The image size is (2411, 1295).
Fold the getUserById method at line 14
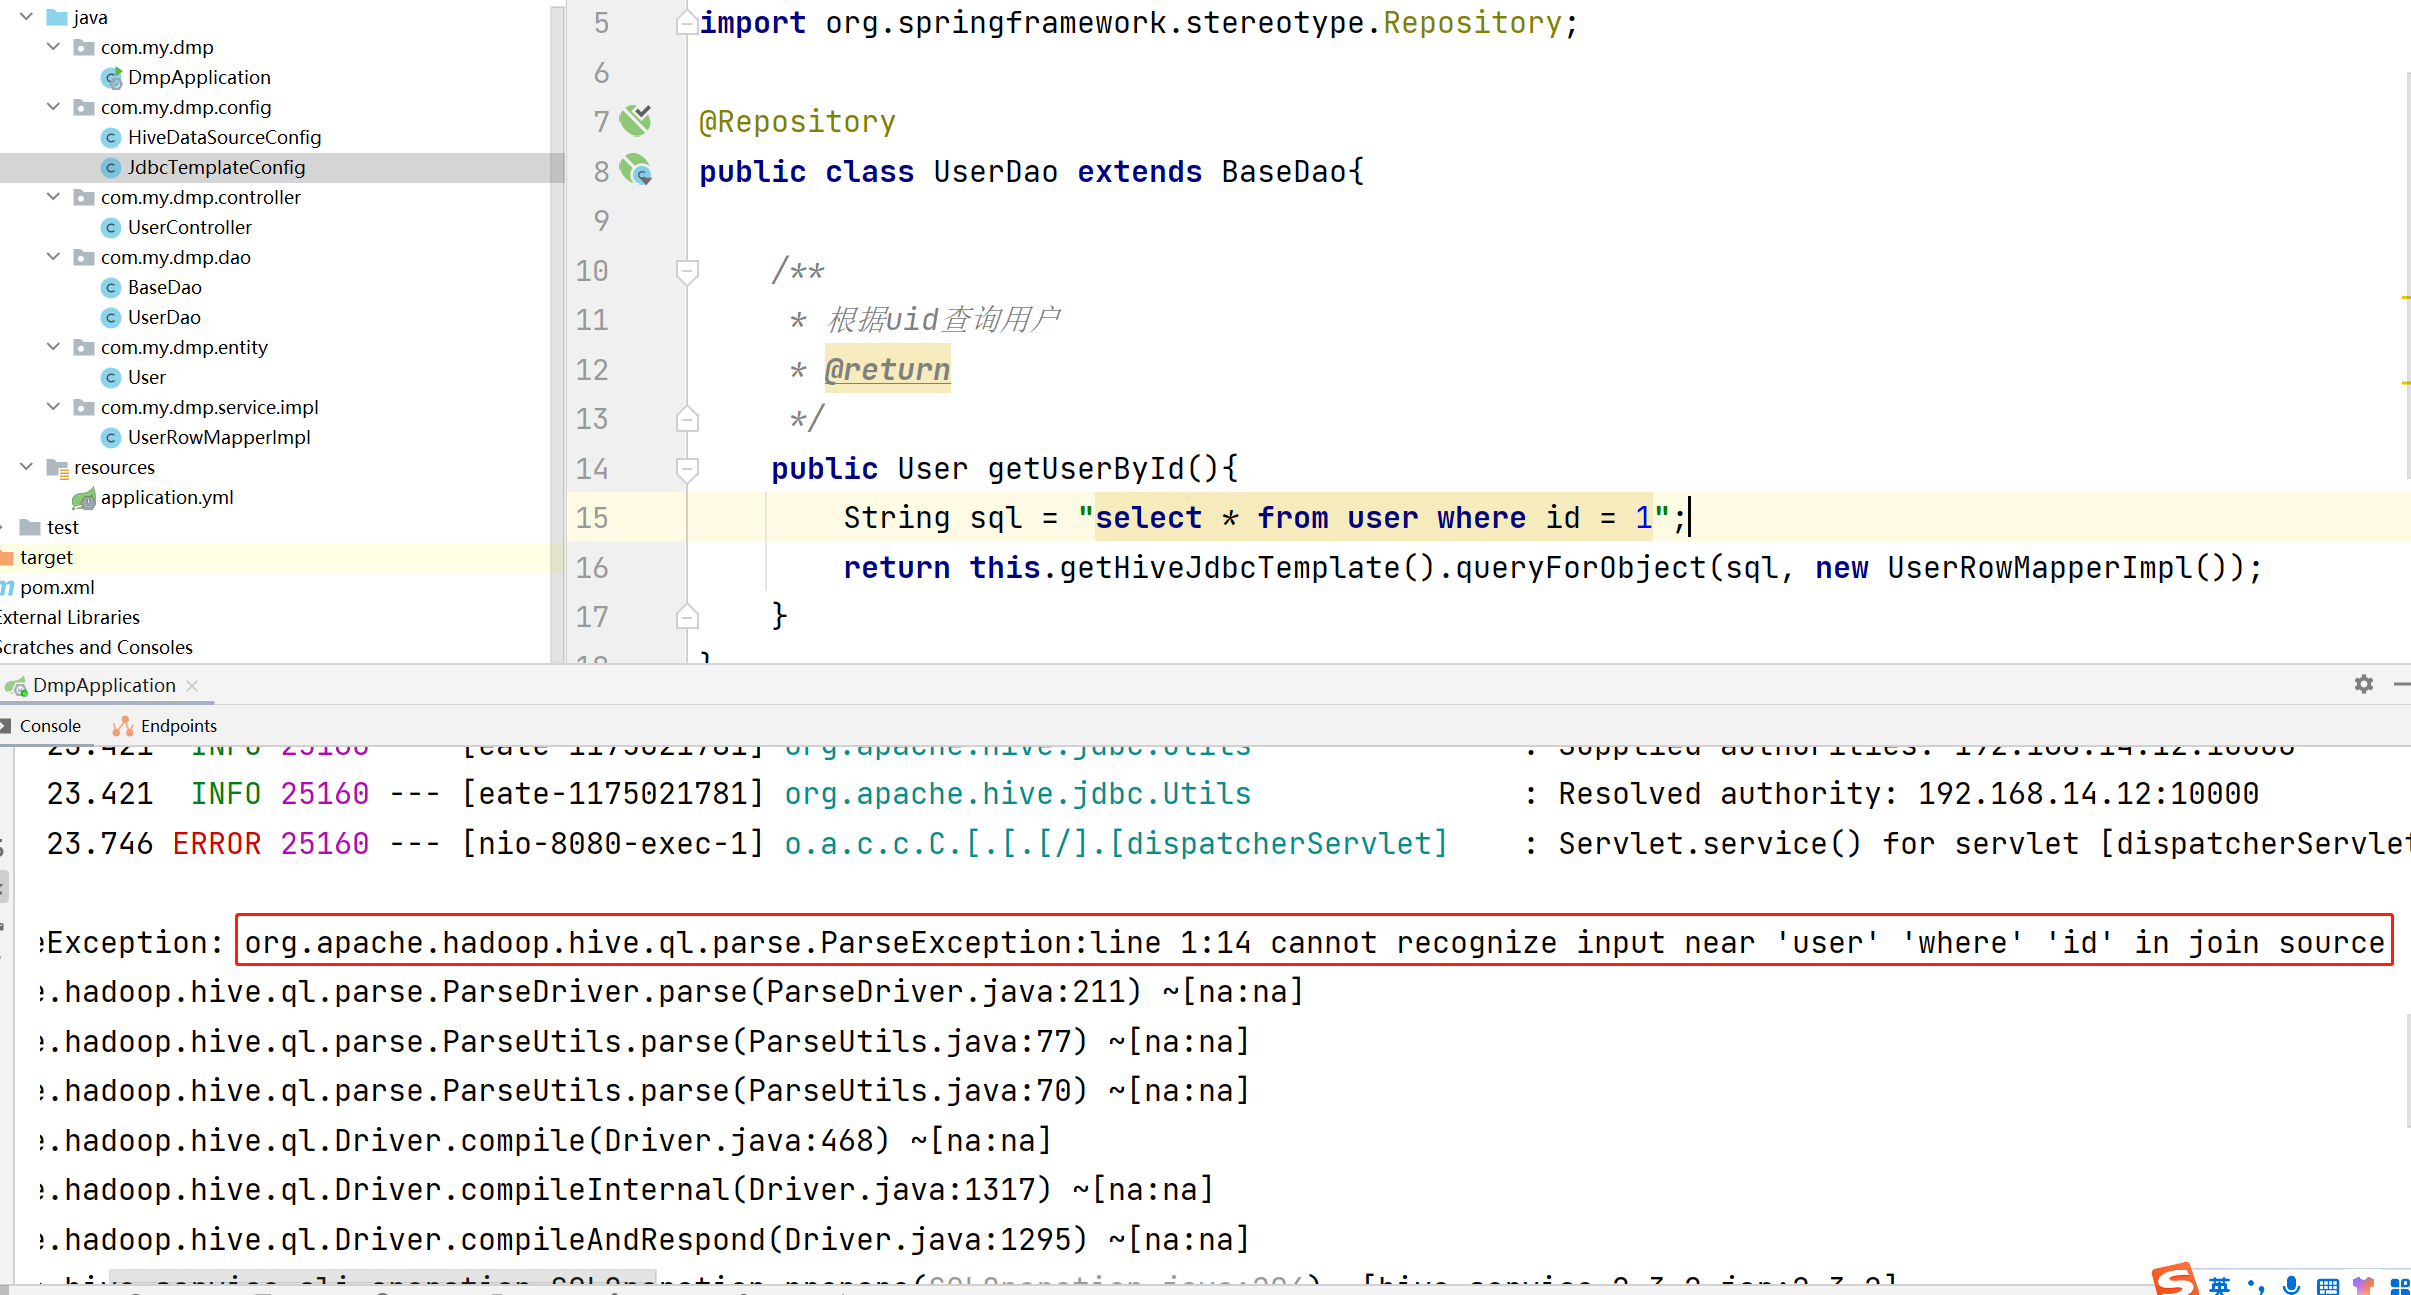tap(687, 469)
